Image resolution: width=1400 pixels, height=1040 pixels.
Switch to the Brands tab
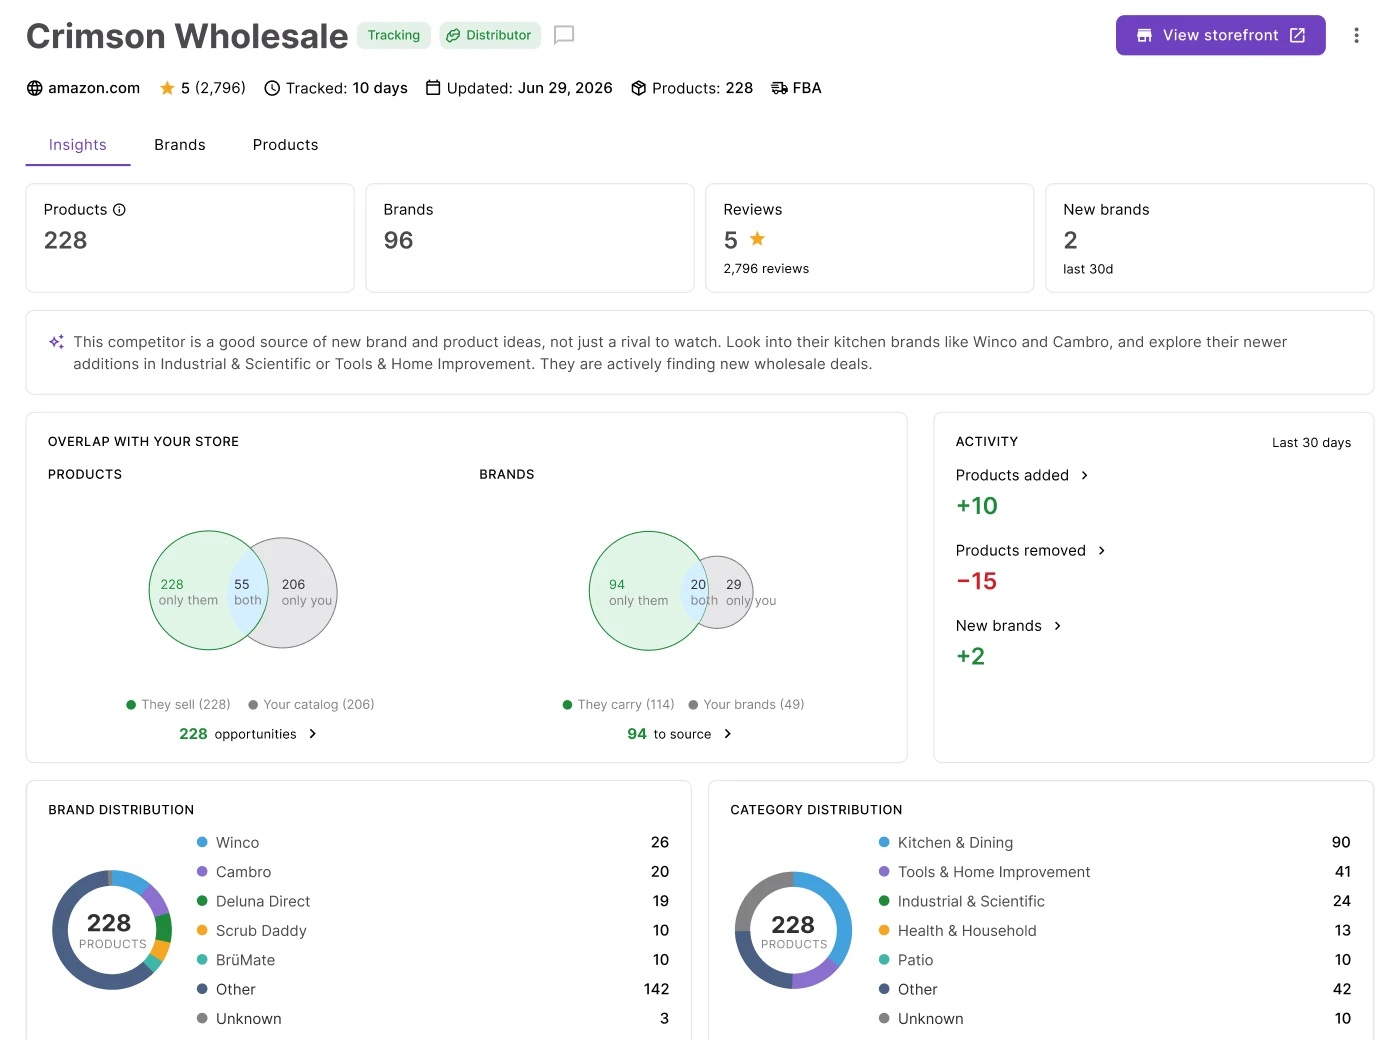[x=180, y=145]
